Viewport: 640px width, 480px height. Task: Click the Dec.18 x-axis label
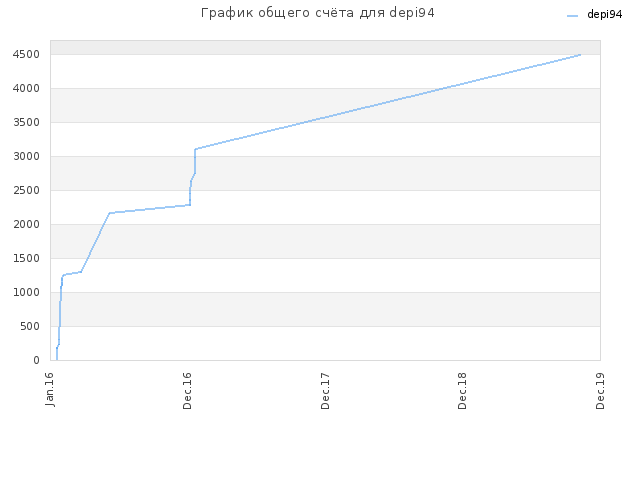pyautogui.click(x=462, y=391)
